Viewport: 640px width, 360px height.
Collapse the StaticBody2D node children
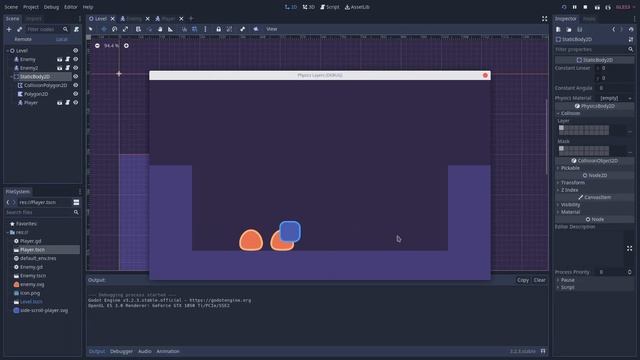click(x=11, y=77)
